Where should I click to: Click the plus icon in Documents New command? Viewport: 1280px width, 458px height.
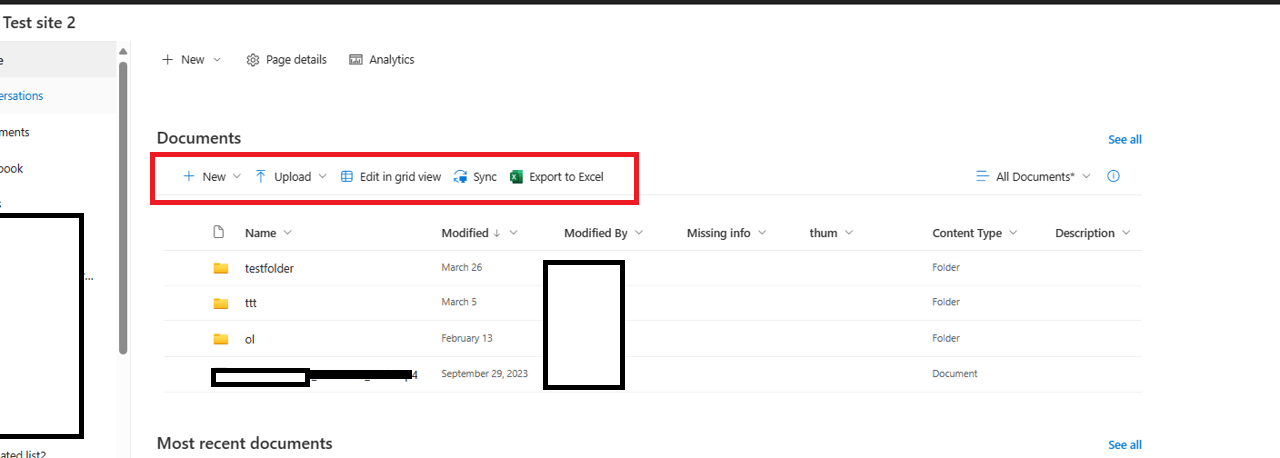coord(188,177)
